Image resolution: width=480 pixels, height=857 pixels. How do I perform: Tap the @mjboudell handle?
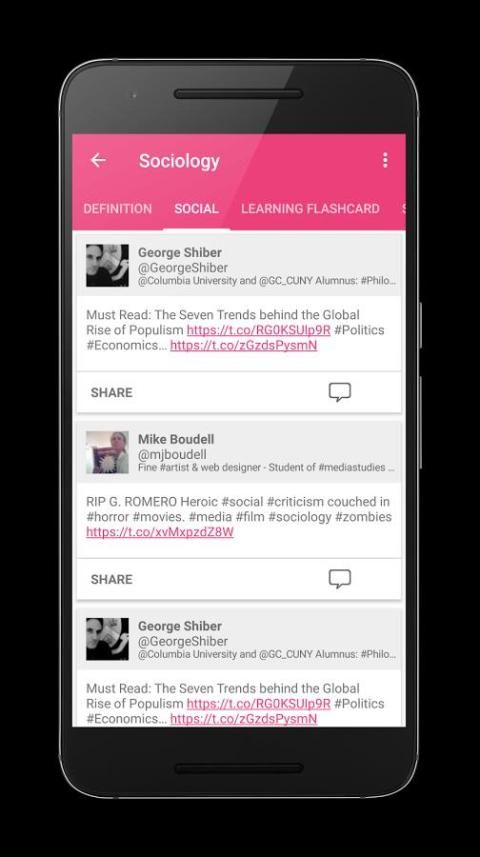coord(172,455)
